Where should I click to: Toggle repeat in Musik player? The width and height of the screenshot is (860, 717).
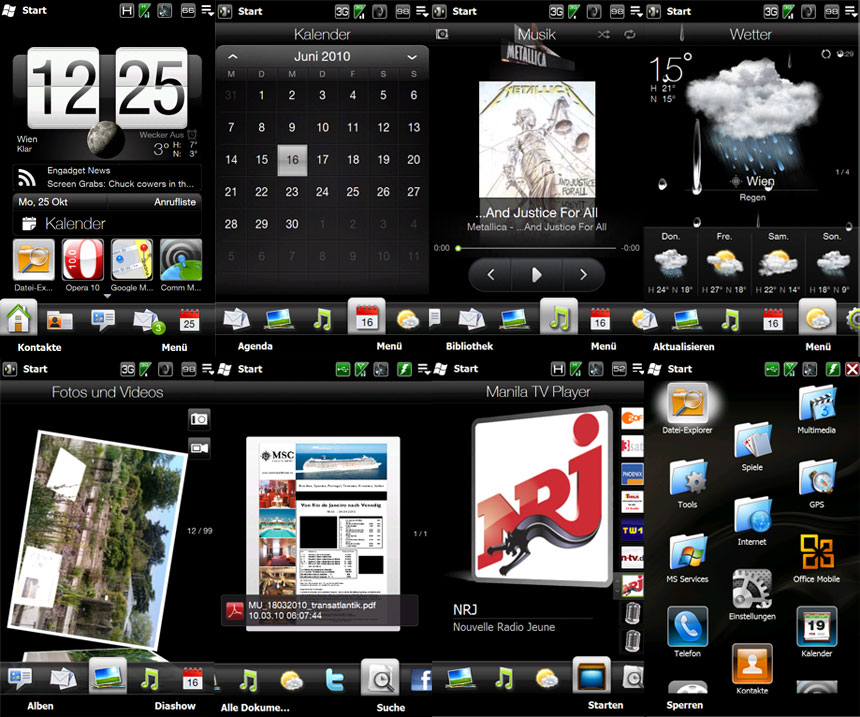[x=630, y=35]
